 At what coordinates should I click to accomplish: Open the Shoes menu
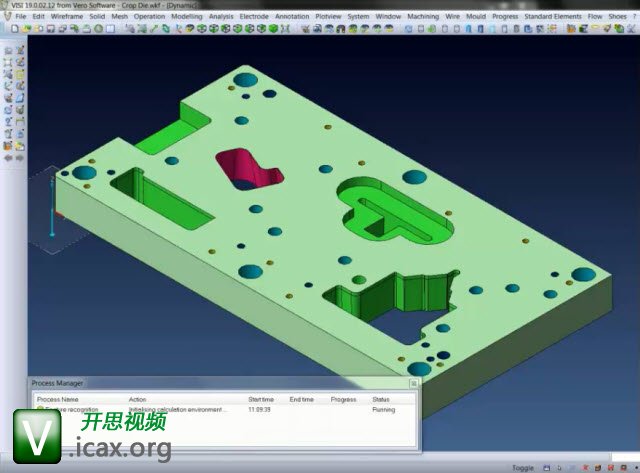click(x=618, y=17)
